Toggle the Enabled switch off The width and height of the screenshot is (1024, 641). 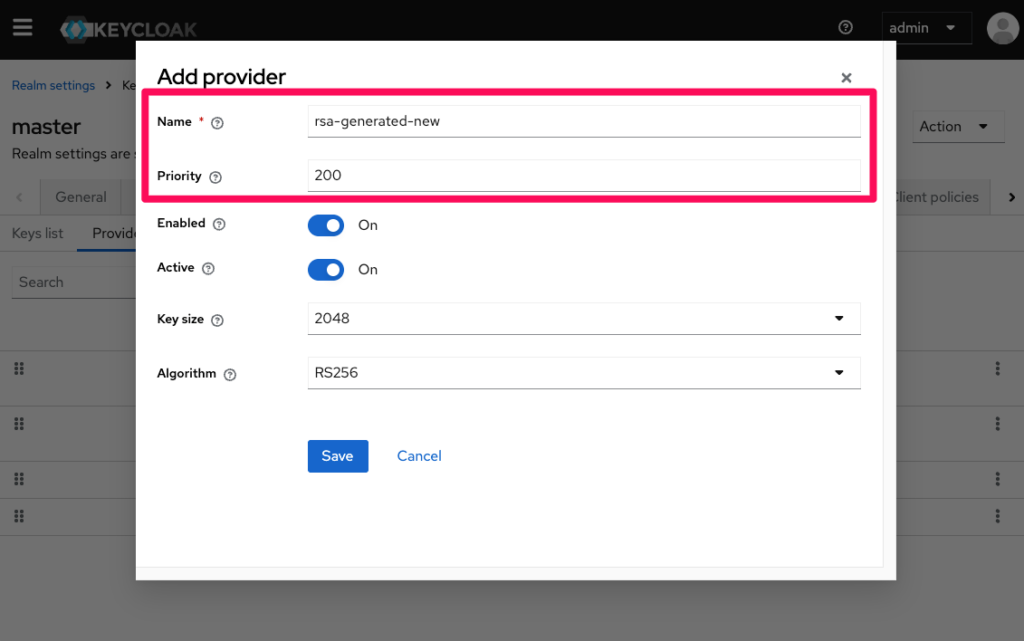click(325, 225)
